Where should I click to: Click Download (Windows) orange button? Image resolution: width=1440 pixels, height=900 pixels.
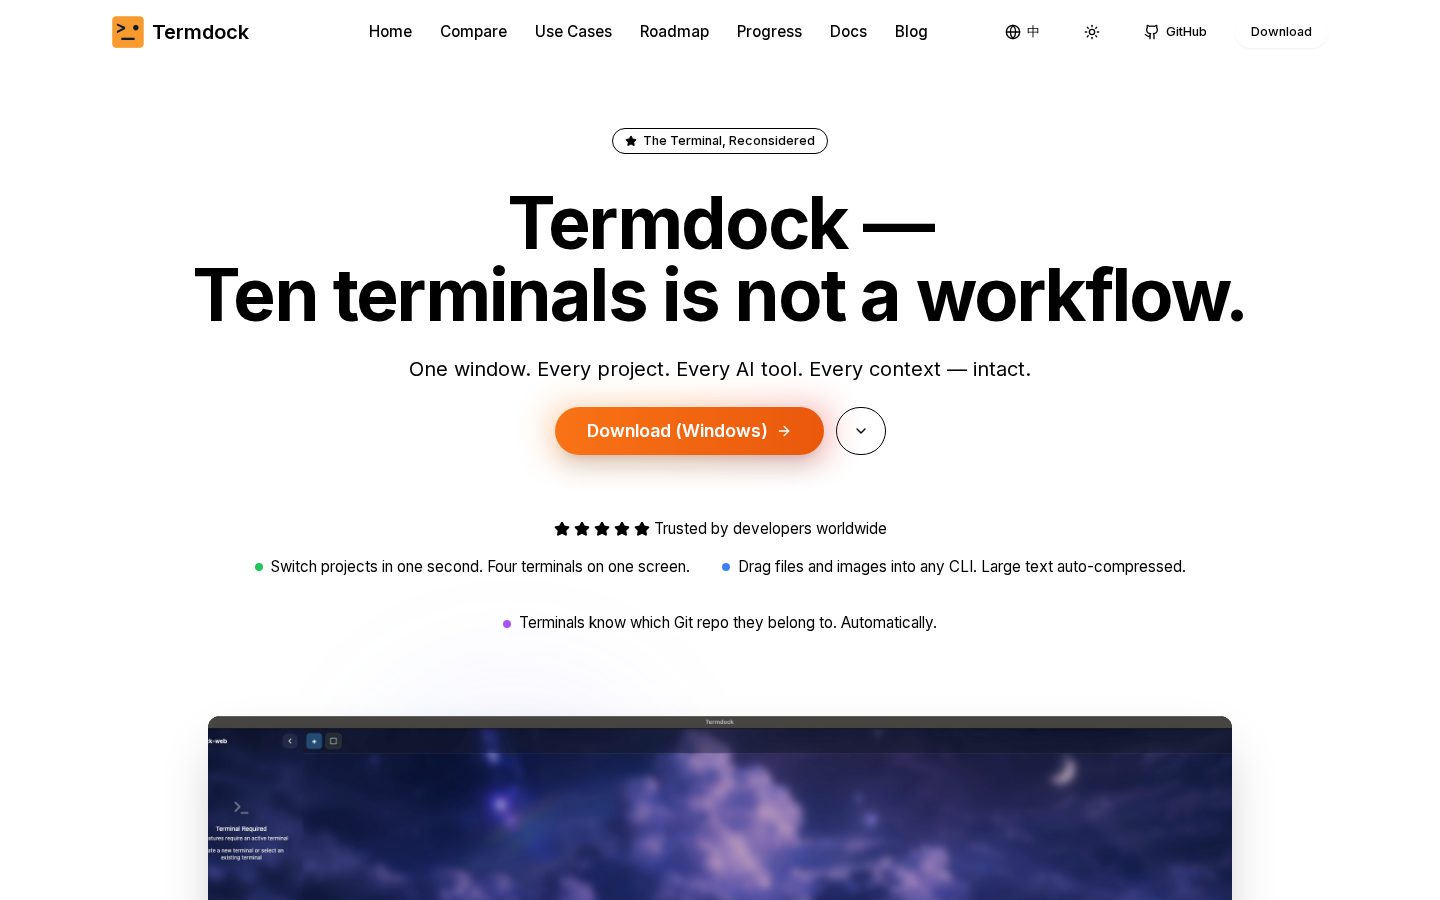pyautogui.click(x=689, y=431)
